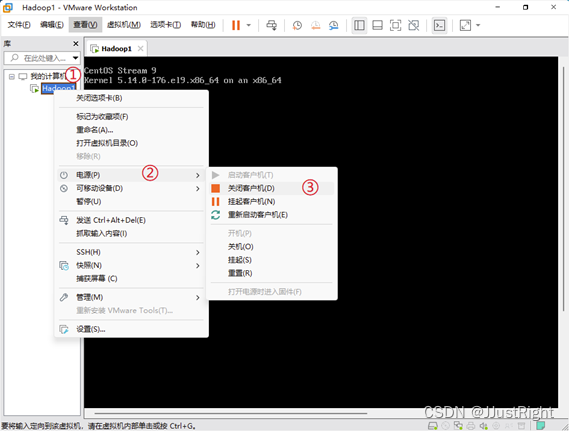Viewport: 569px width, 431px height.
Task: Click the network adapter status bar icon
Action: coord(458,426)
